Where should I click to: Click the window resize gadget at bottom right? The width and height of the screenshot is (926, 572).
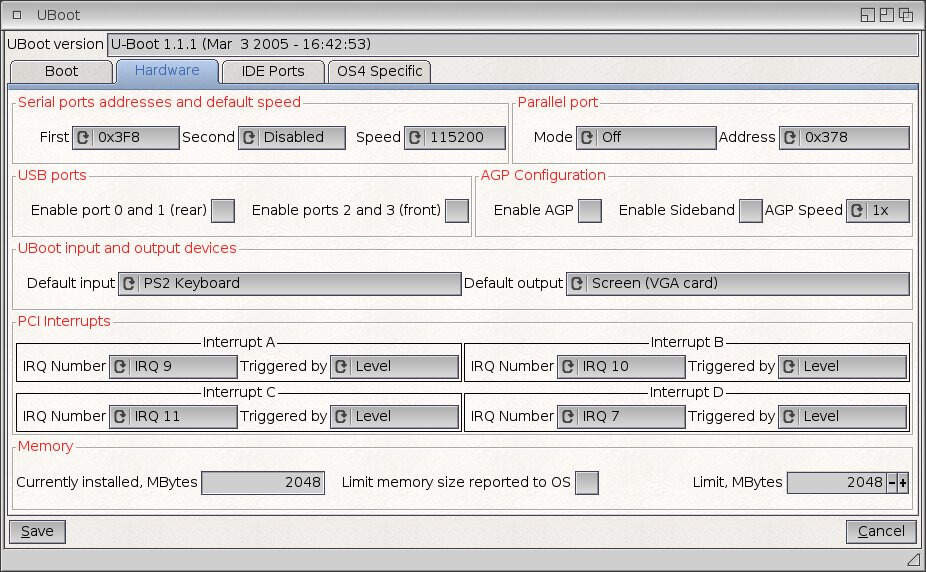click(912, 559)
